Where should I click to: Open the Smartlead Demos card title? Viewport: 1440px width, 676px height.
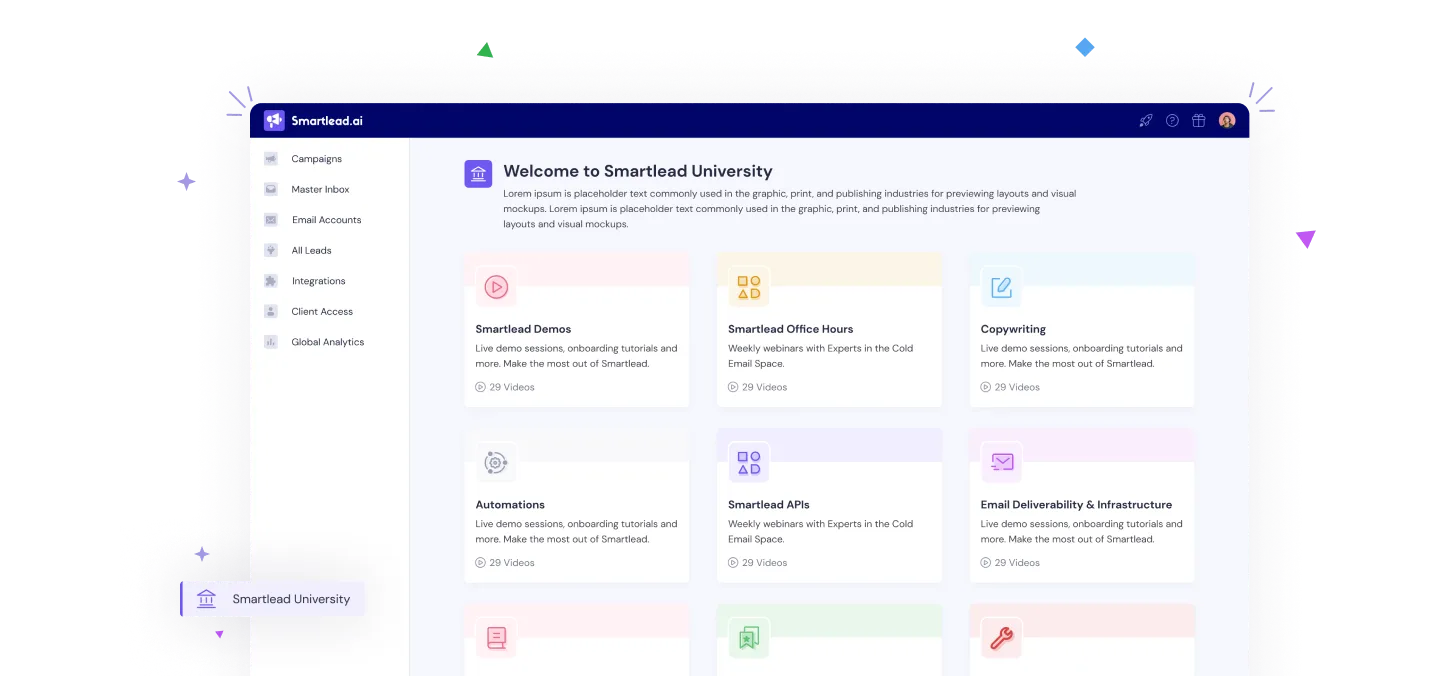coord(523,329)
